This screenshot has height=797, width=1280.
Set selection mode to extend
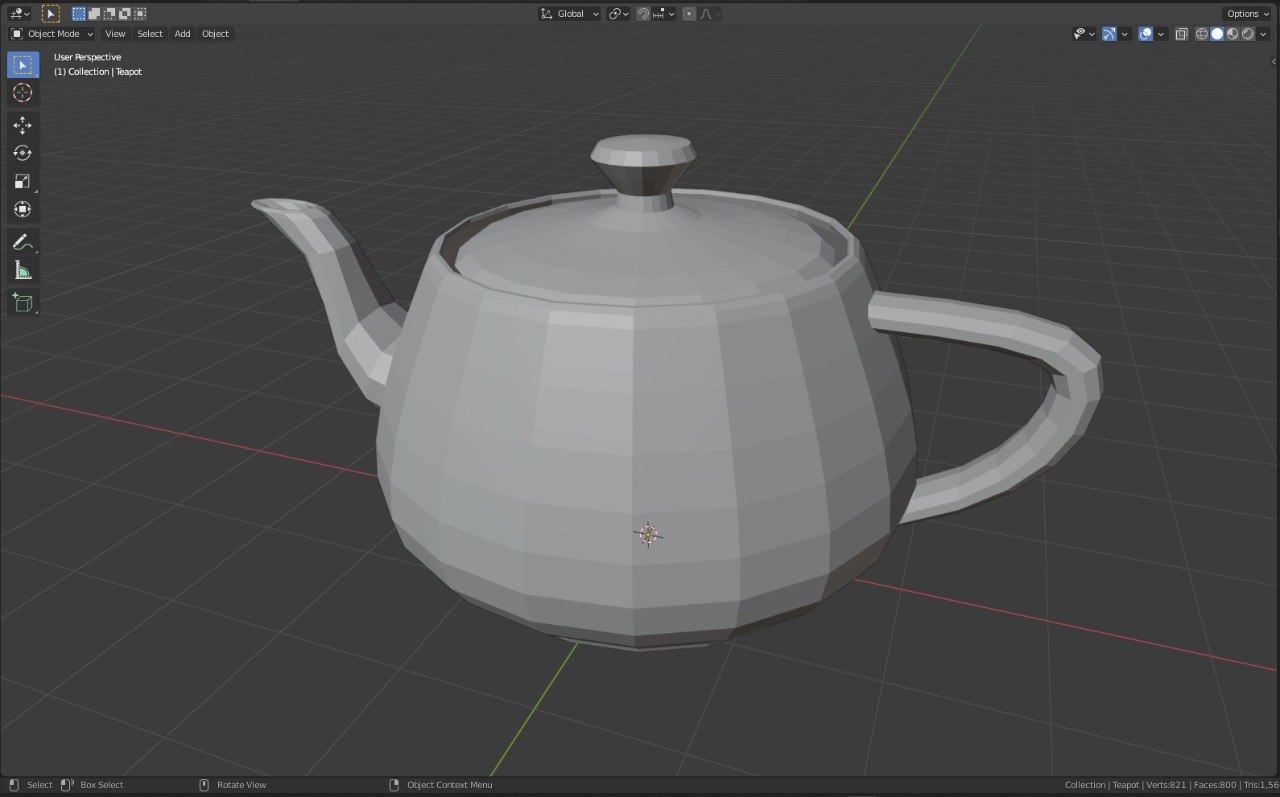(x=94, y=14)
